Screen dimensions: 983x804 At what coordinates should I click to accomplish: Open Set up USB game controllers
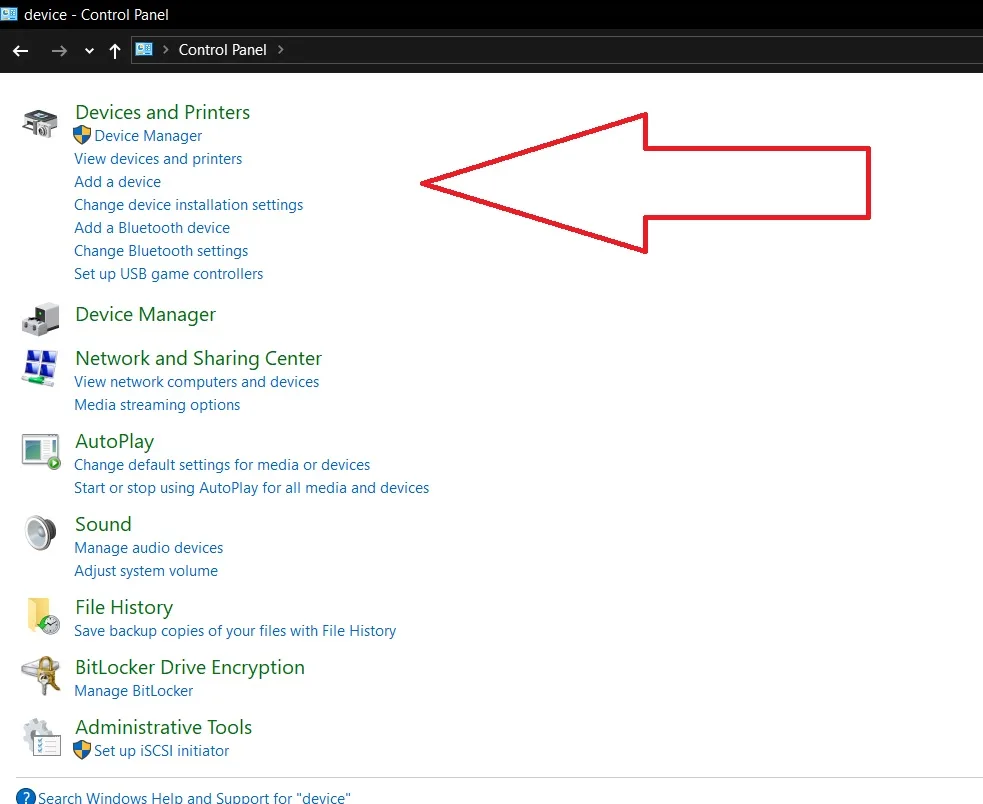tap(168, 274)
